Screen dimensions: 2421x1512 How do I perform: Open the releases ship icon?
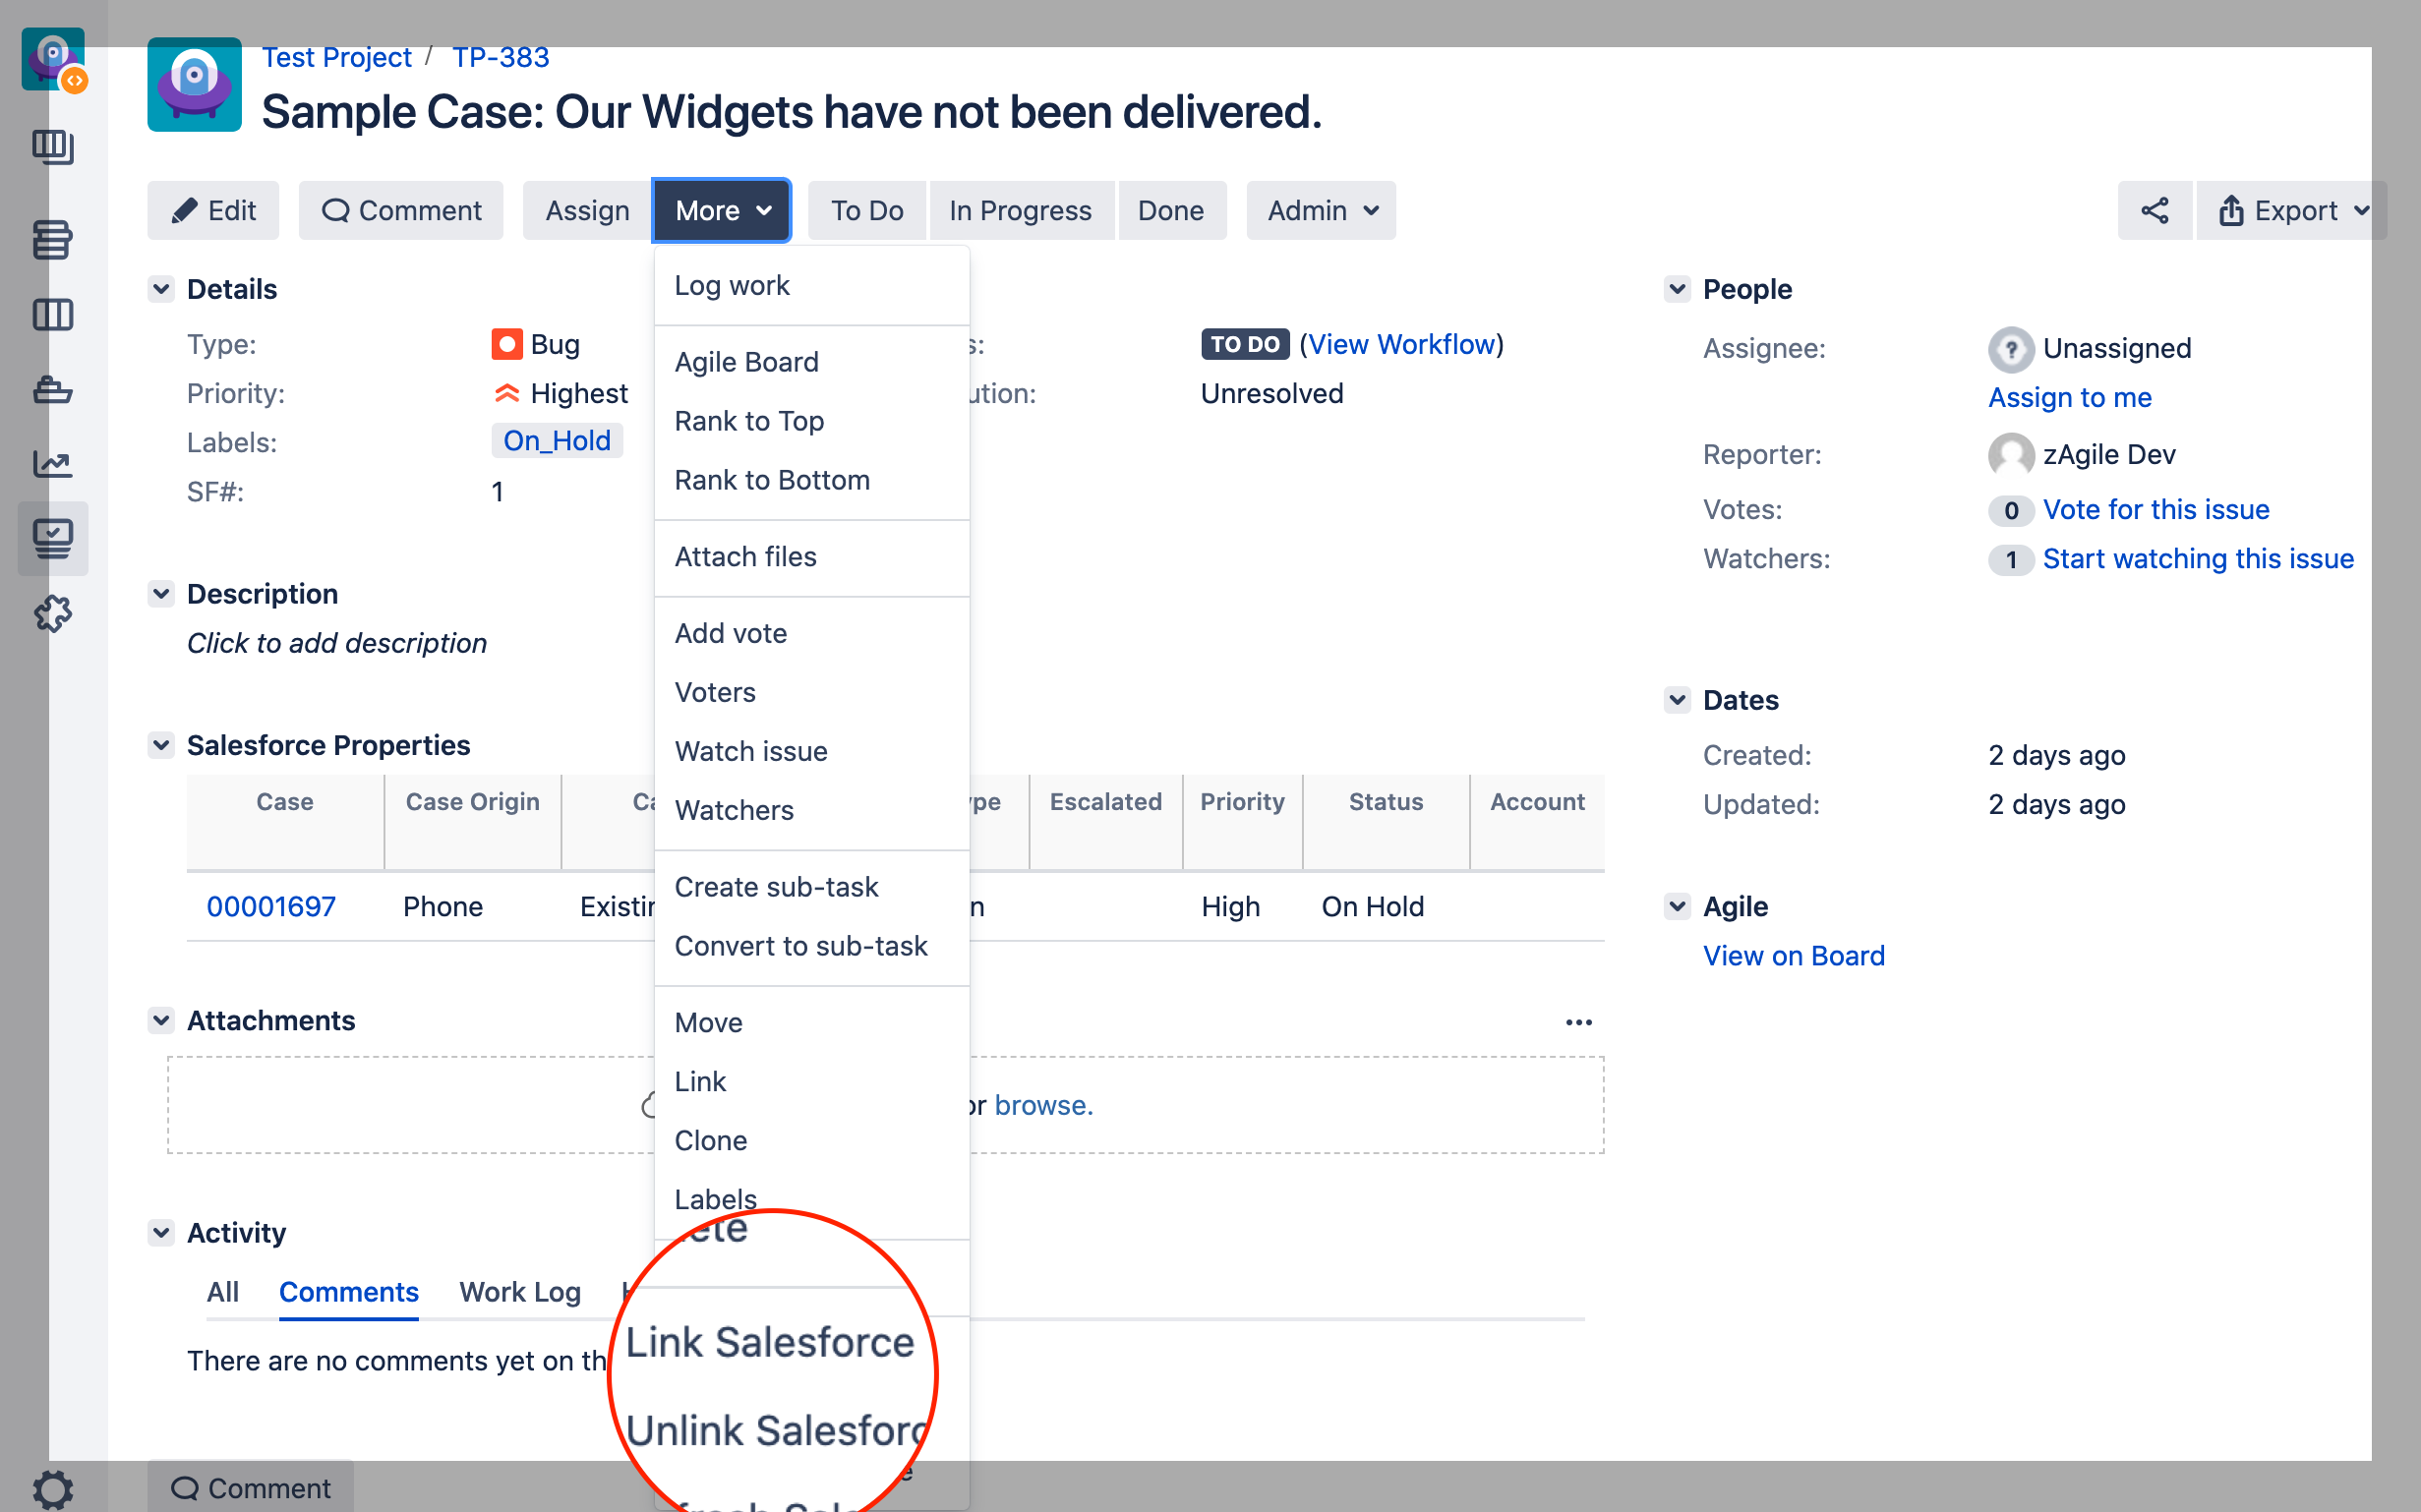(52, 390)
